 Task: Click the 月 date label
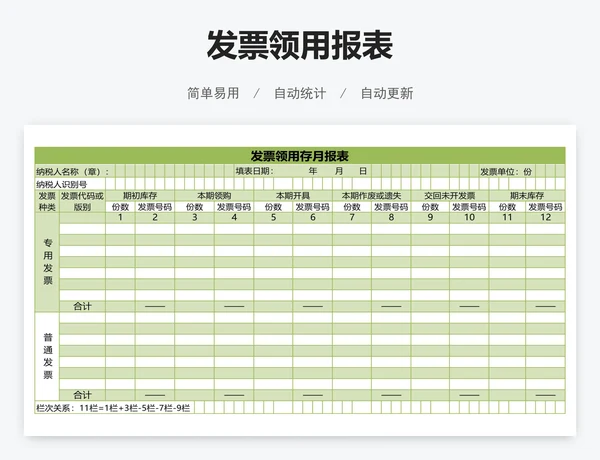pos(339,171)
